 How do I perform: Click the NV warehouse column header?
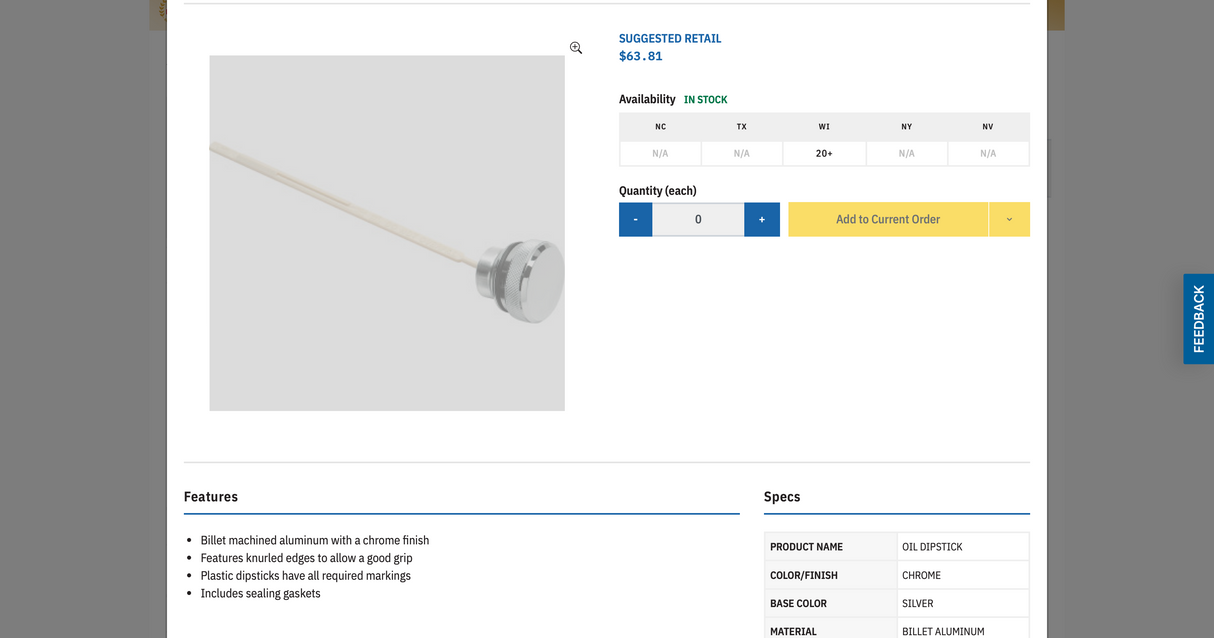click(x=988, y=127)
